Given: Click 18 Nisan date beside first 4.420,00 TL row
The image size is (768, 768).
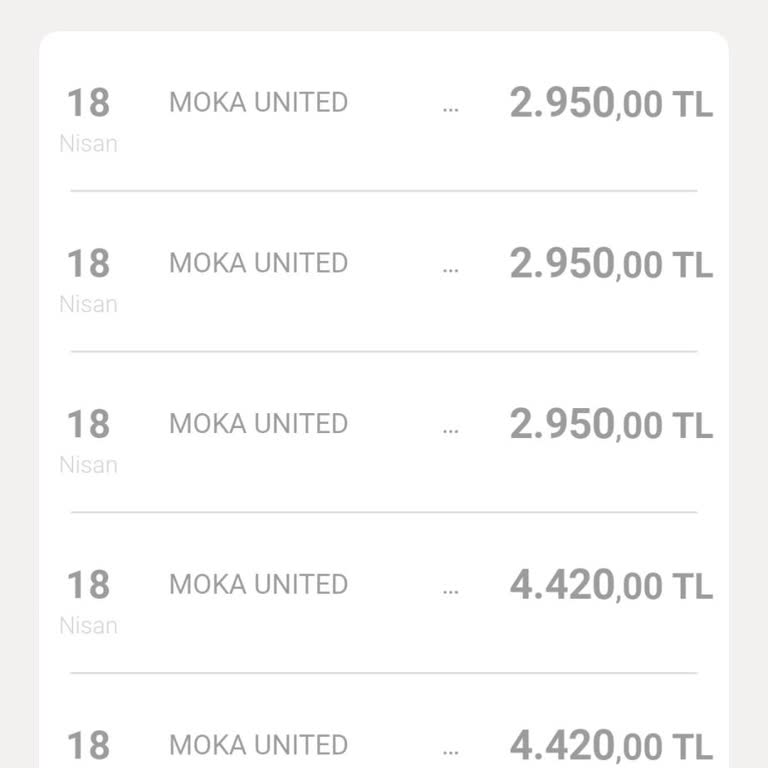Looking at the screenshot, I should (x=88, y=601).
